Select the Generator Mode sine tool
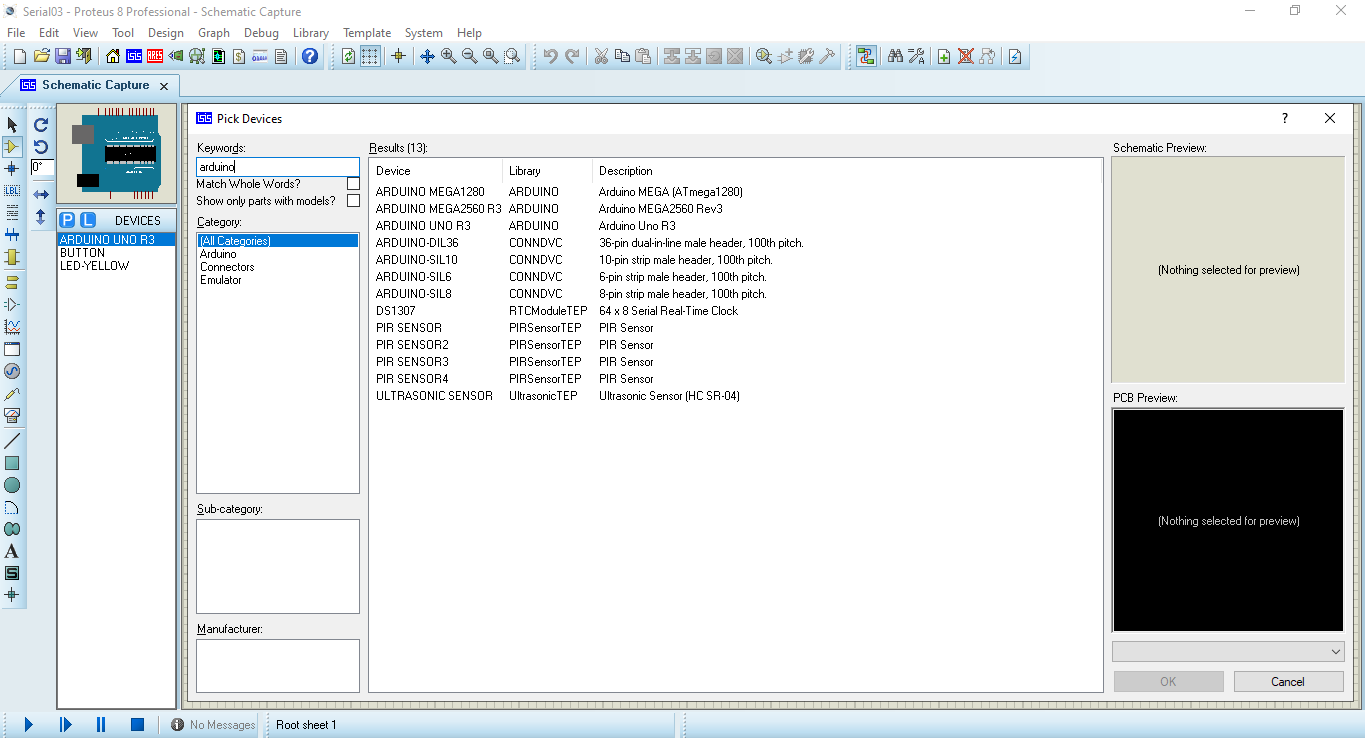The width and height of the screenshot is (1365, 738). (x=12, y=371)
